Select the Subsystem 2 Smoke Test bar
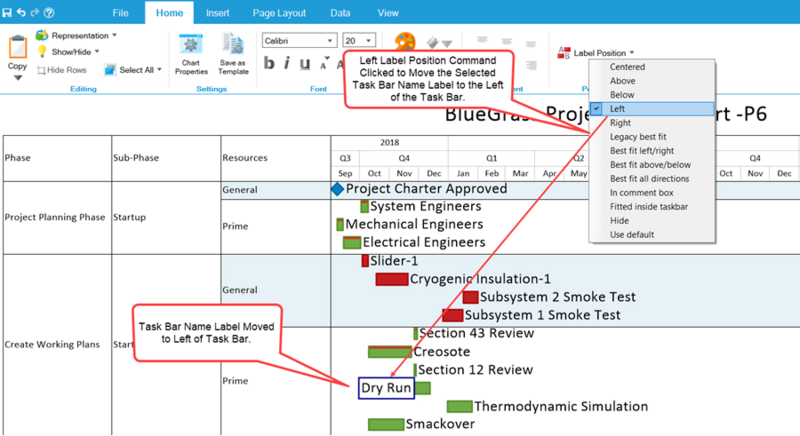This screenshot has width=800, height=436. pos(470,297)
